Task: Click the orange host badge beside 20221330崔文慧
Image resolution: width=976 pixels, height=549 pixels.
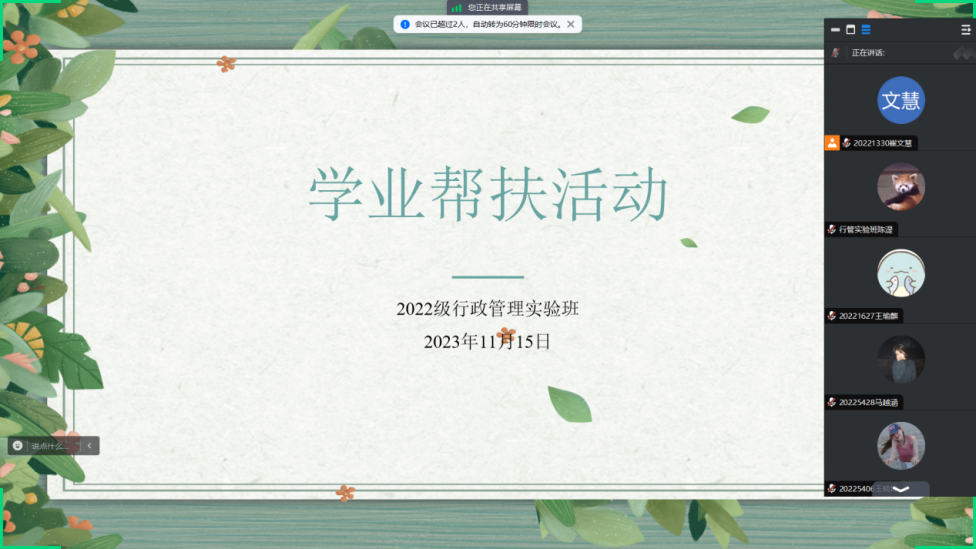Action: [x=832, y=143]
